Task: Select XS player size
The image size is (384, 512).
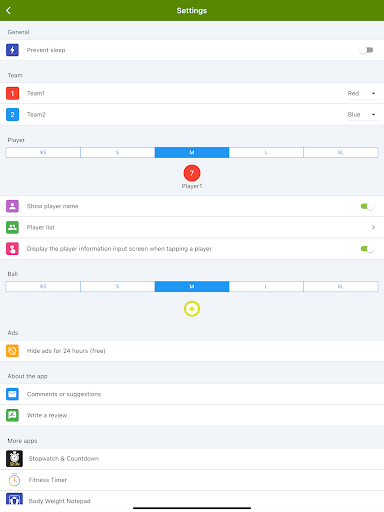Action: (43, 152)
